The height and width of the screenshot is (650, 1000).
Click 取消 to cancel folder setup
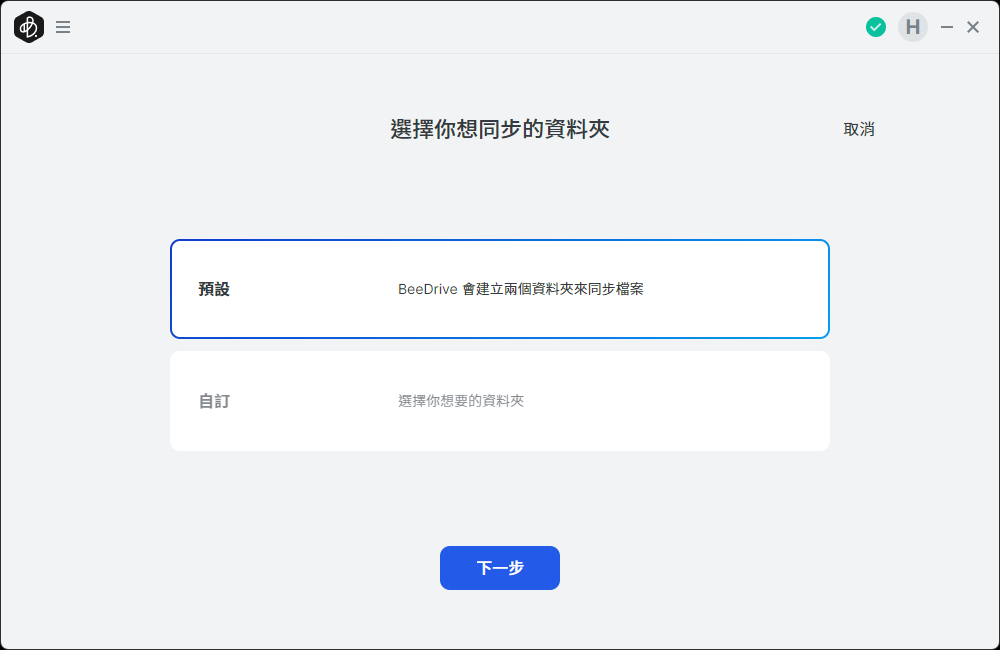pyautogui.click(x=859, y=129)
